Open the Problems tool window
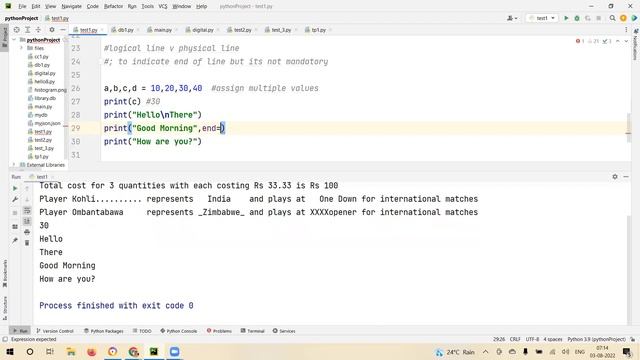640x360 pixels. click(x=219, y=331)
